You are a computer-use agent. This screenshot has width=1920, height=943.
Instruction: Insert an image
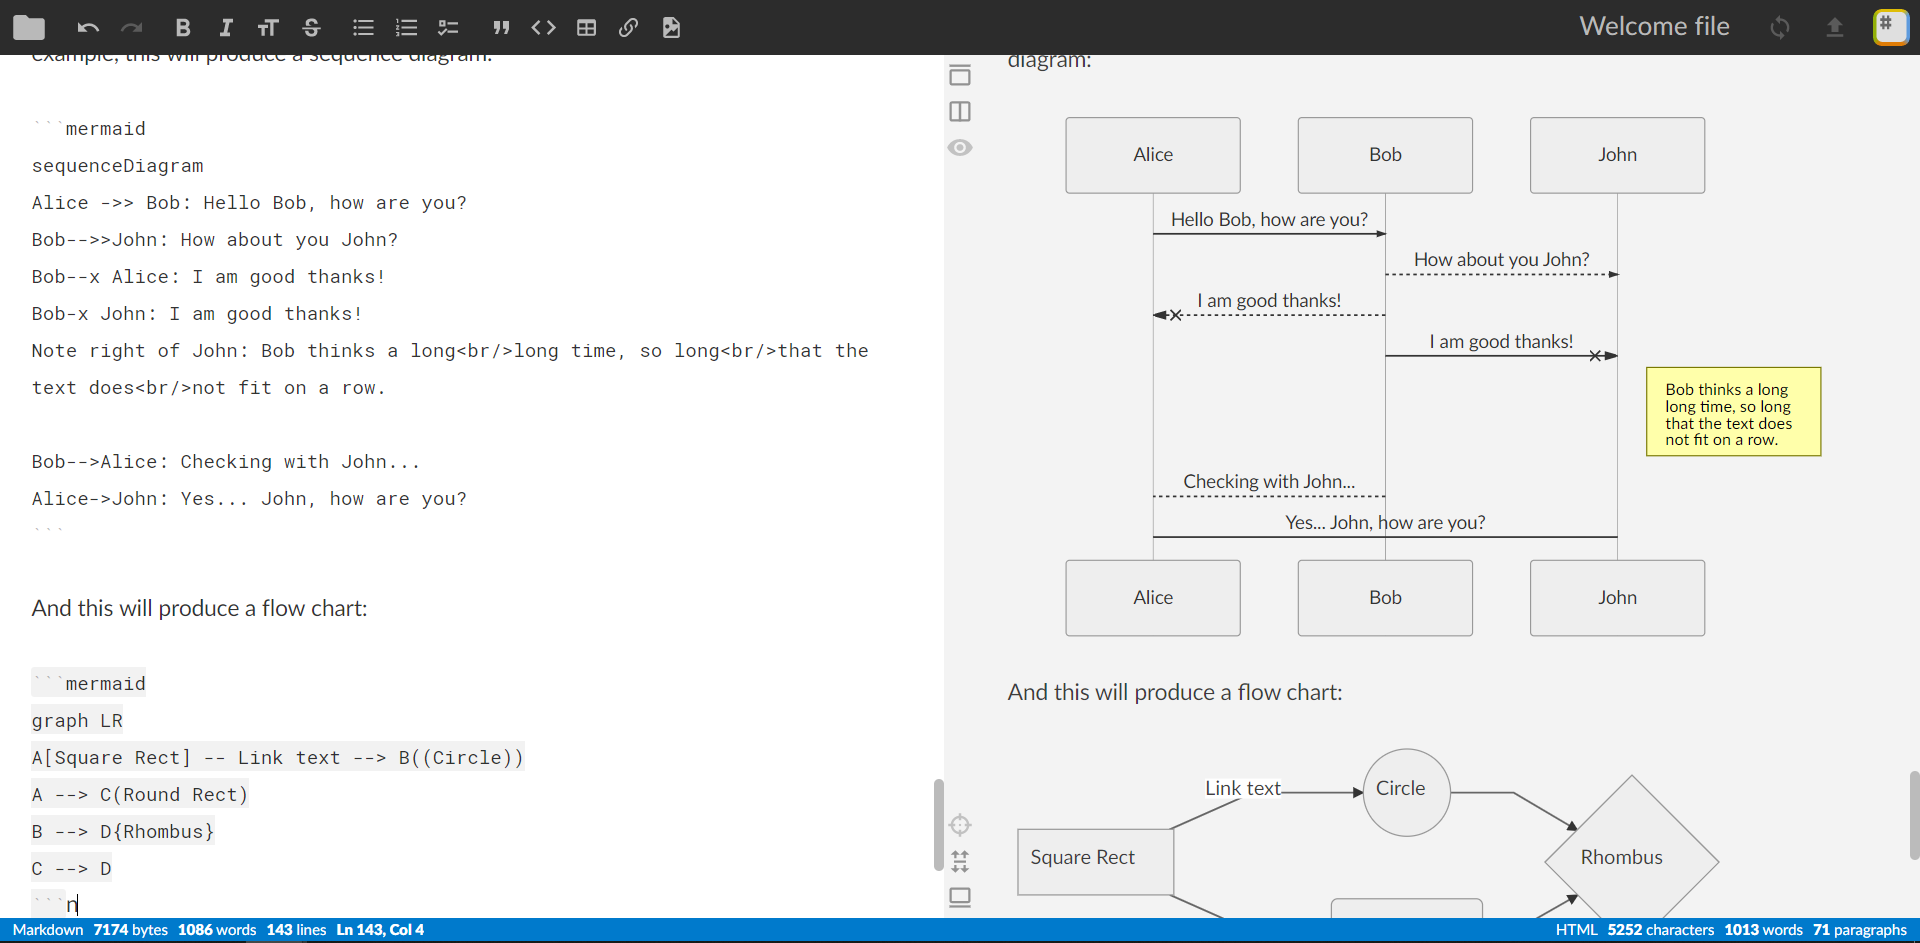[671, 27]
